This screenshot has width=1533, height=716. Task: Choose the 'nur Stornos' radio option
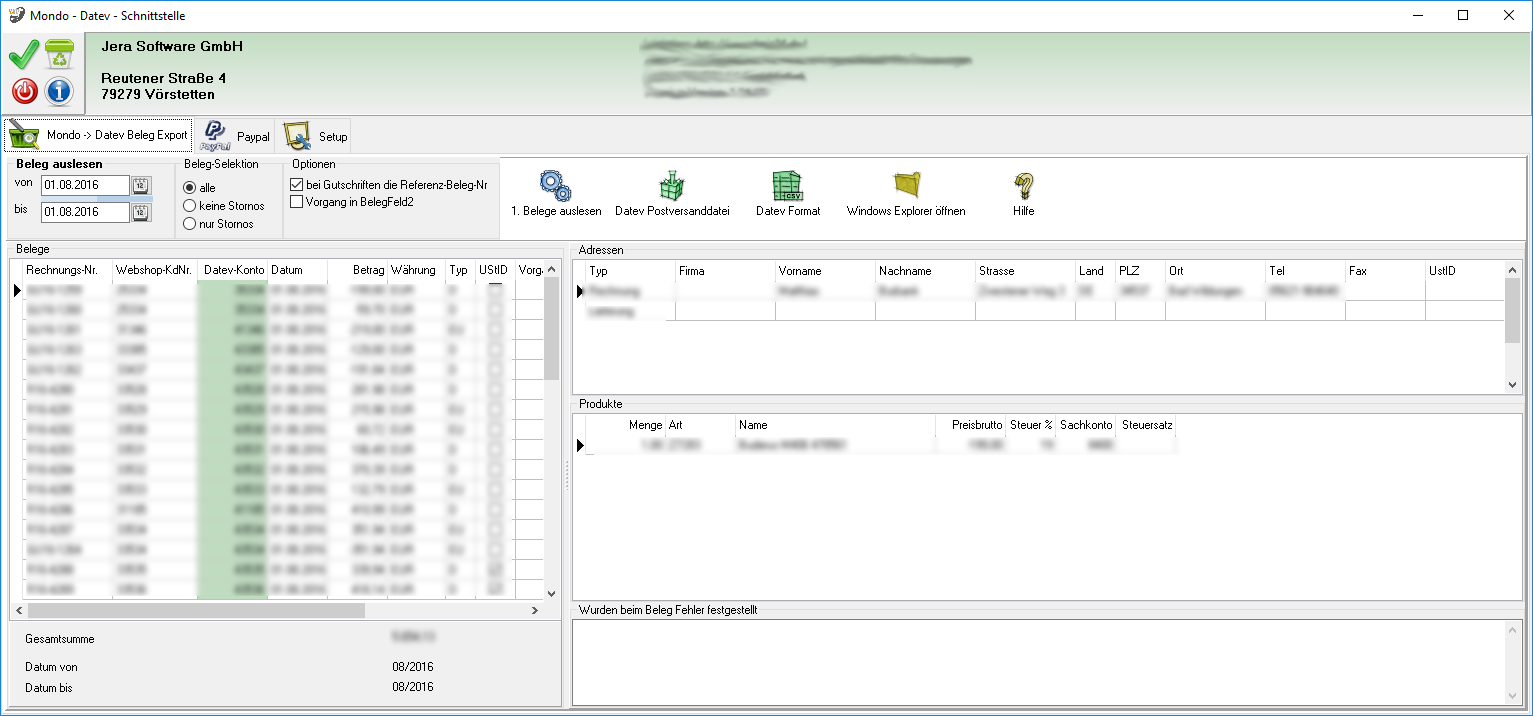point(189,224)
